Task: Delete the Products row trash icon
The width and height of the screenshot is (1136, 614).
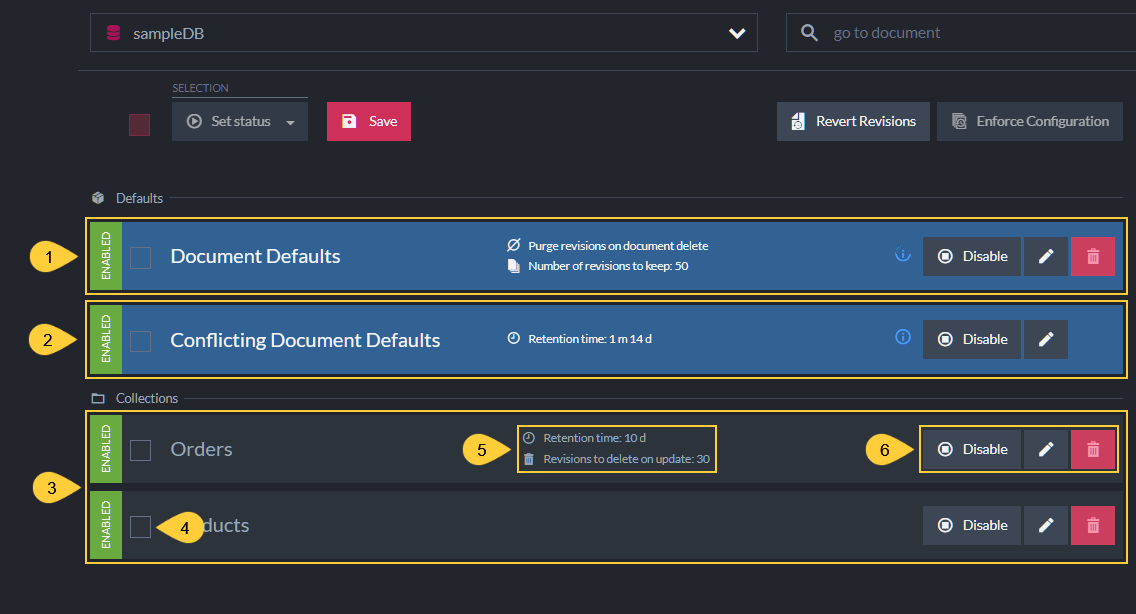Action: [x=1093, y=526]
